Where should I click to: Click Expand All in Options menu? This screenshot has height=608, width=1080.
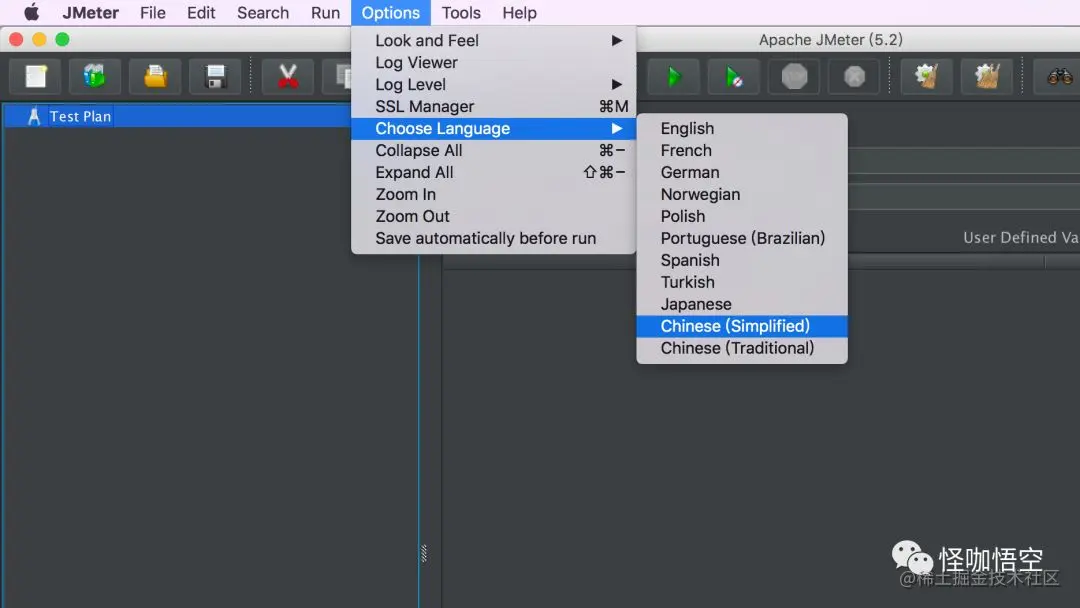click(493, 172)
